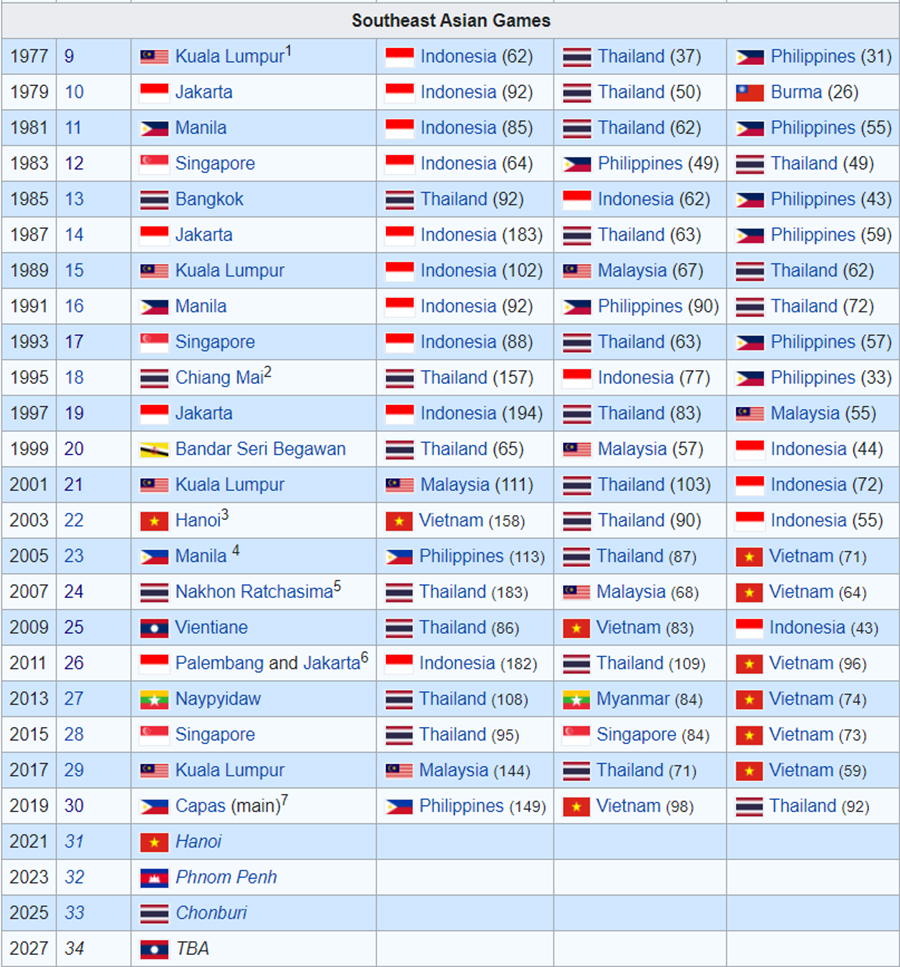Open edition number 9 link
Screen dimensions: 900x967
pos(69,57)
